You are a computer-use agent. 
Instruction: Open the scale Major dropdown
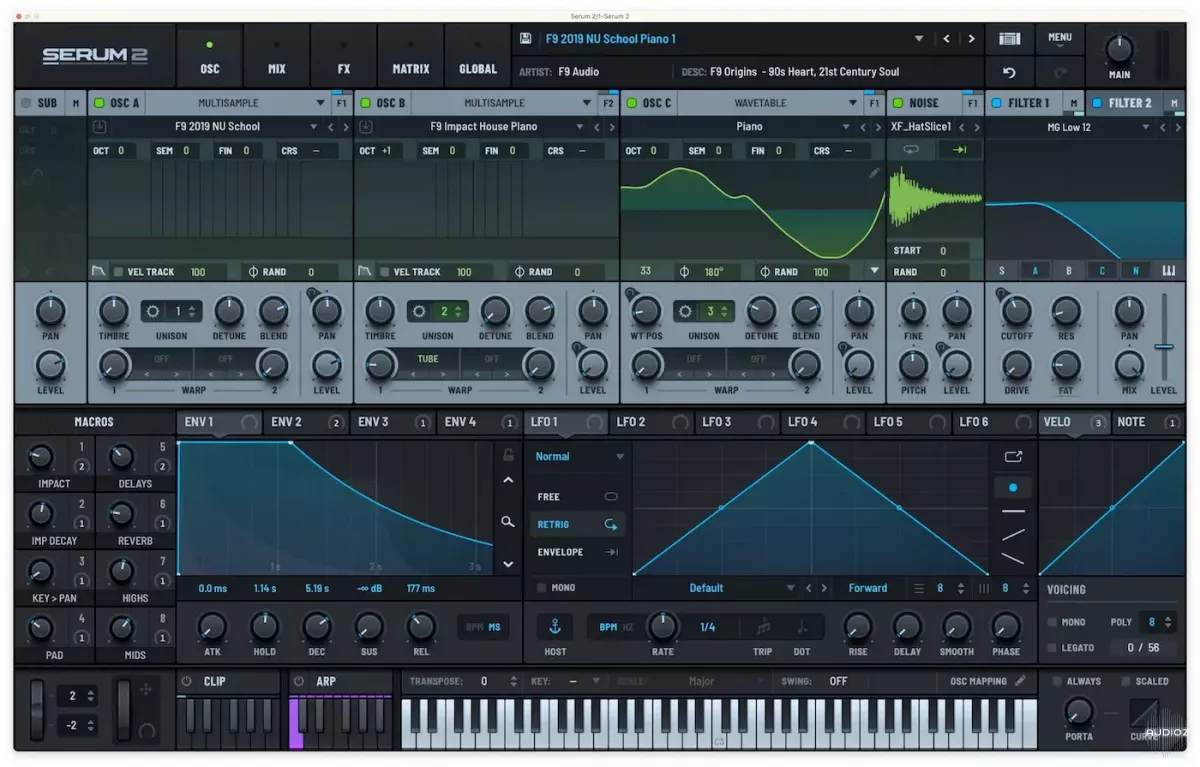[702, 681]
